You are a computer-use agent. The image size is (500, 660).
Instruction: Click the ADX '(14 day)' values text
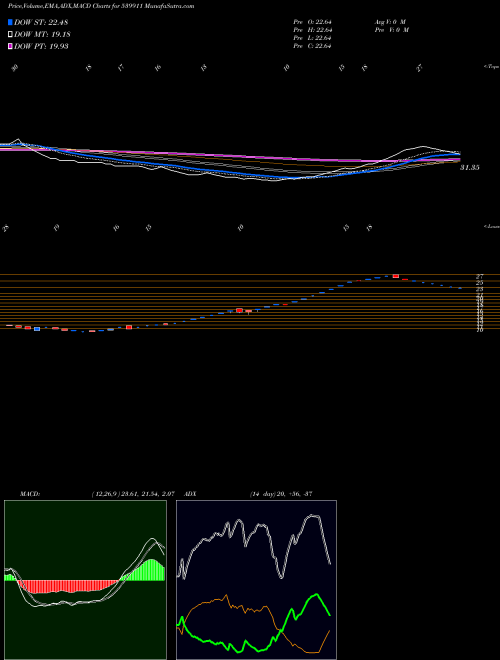(280, 494)
